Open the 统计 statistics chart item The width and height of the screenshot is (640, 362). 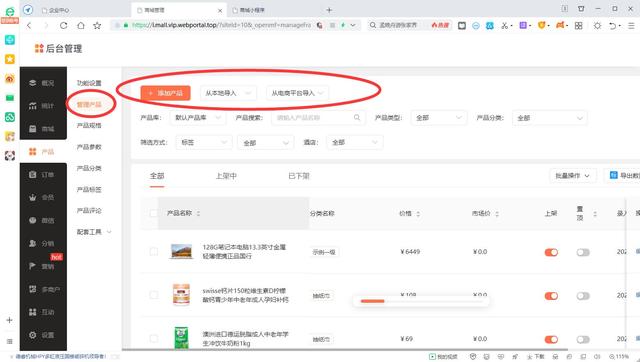(42, 106)
